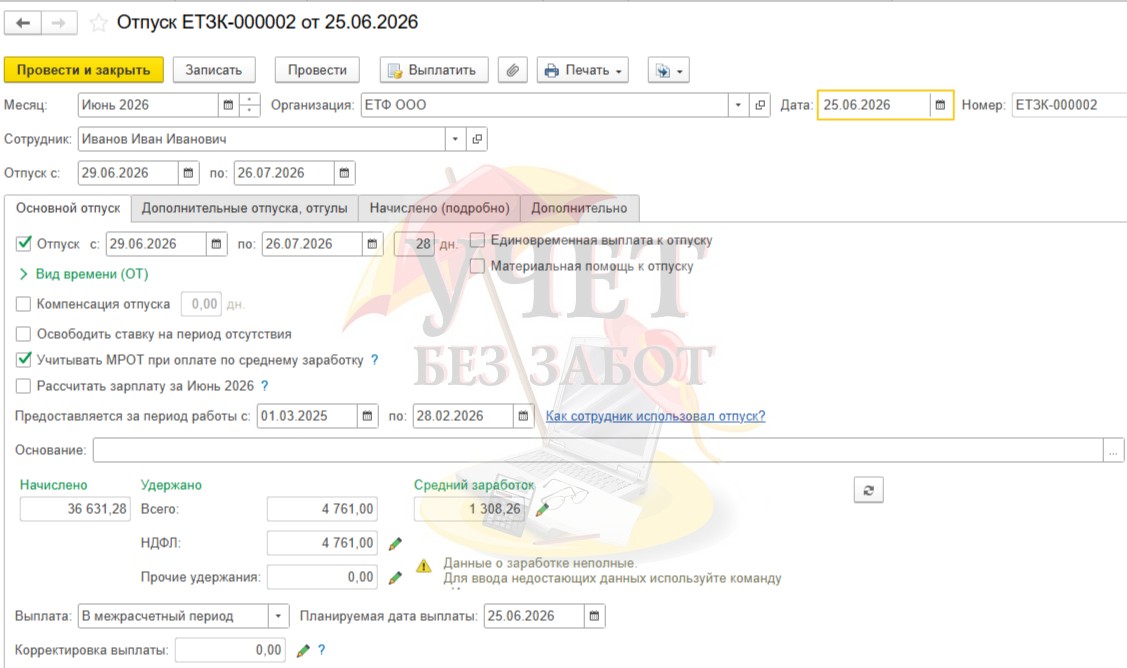1127x668 pixels.
Task: Go back with the left arrow button
Action: point(23,23)
